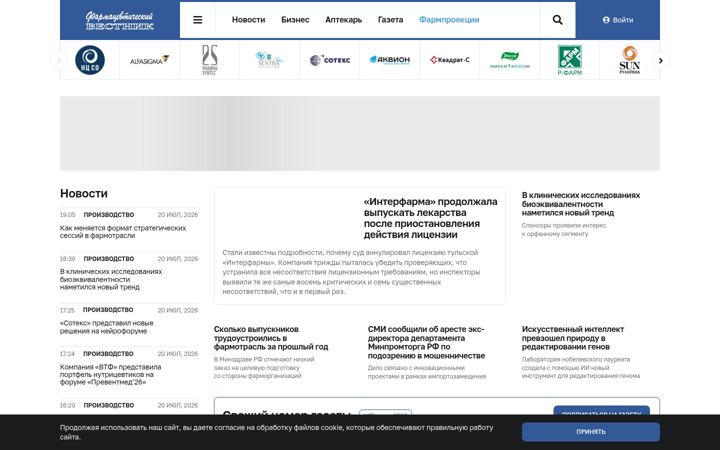The image size is (720, 450).
Task: Open the Аптекарь menu item
Action: (x=343, y=20)
